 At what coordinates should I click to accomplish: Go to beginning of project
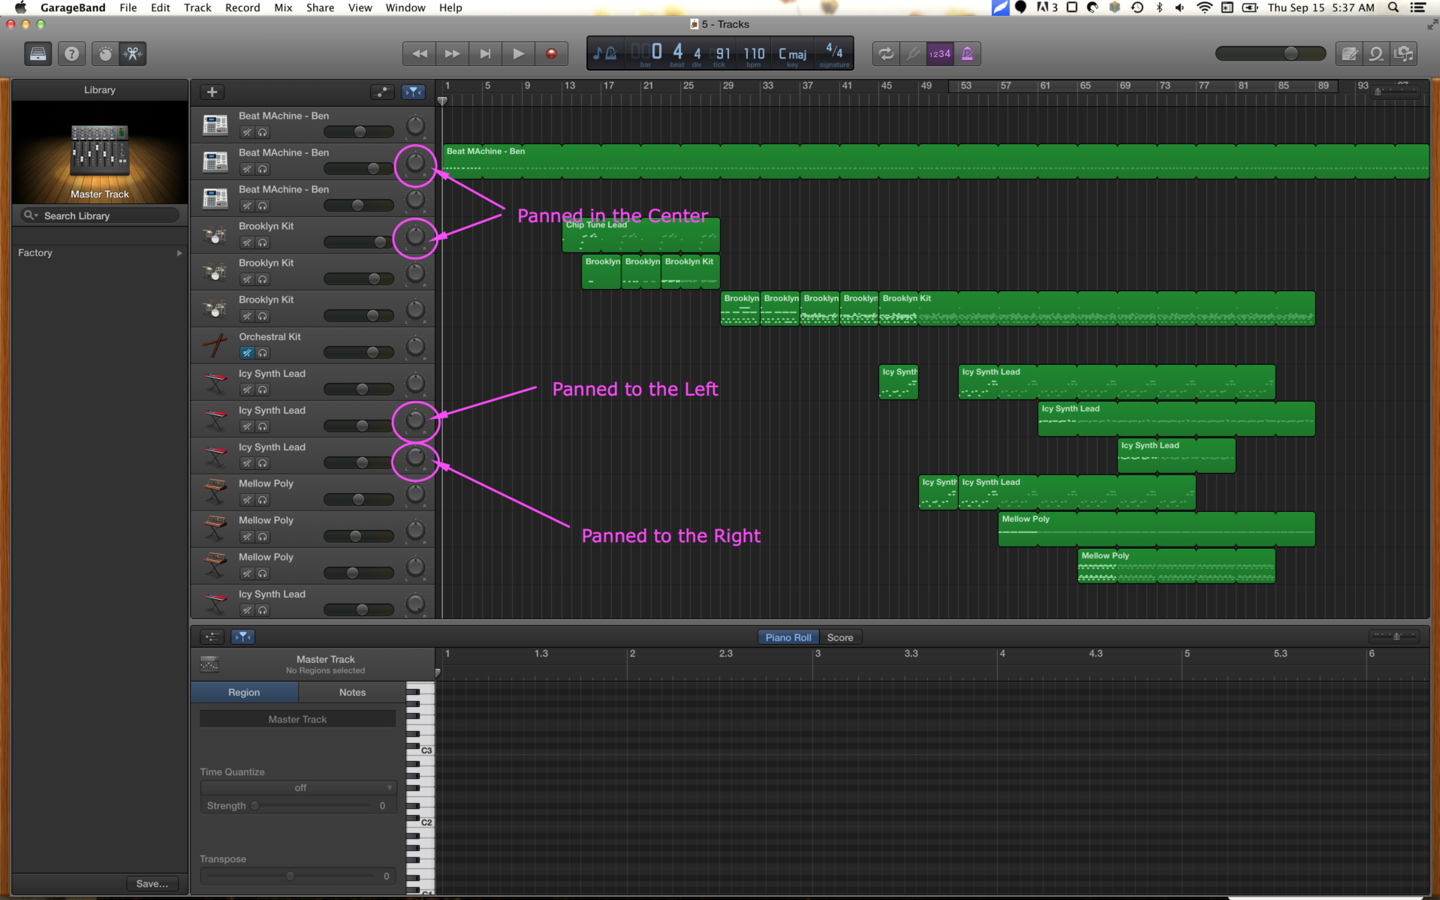(485, 54)
